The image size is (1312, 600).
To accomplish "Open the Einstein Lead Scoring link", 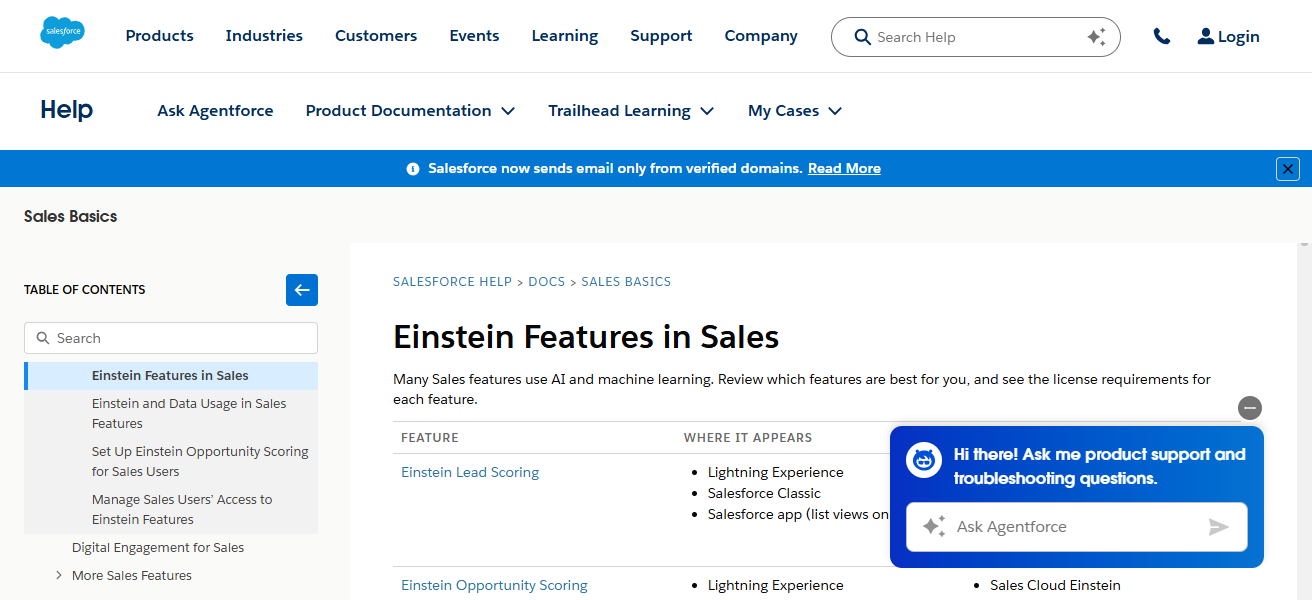I will (470, 471).
